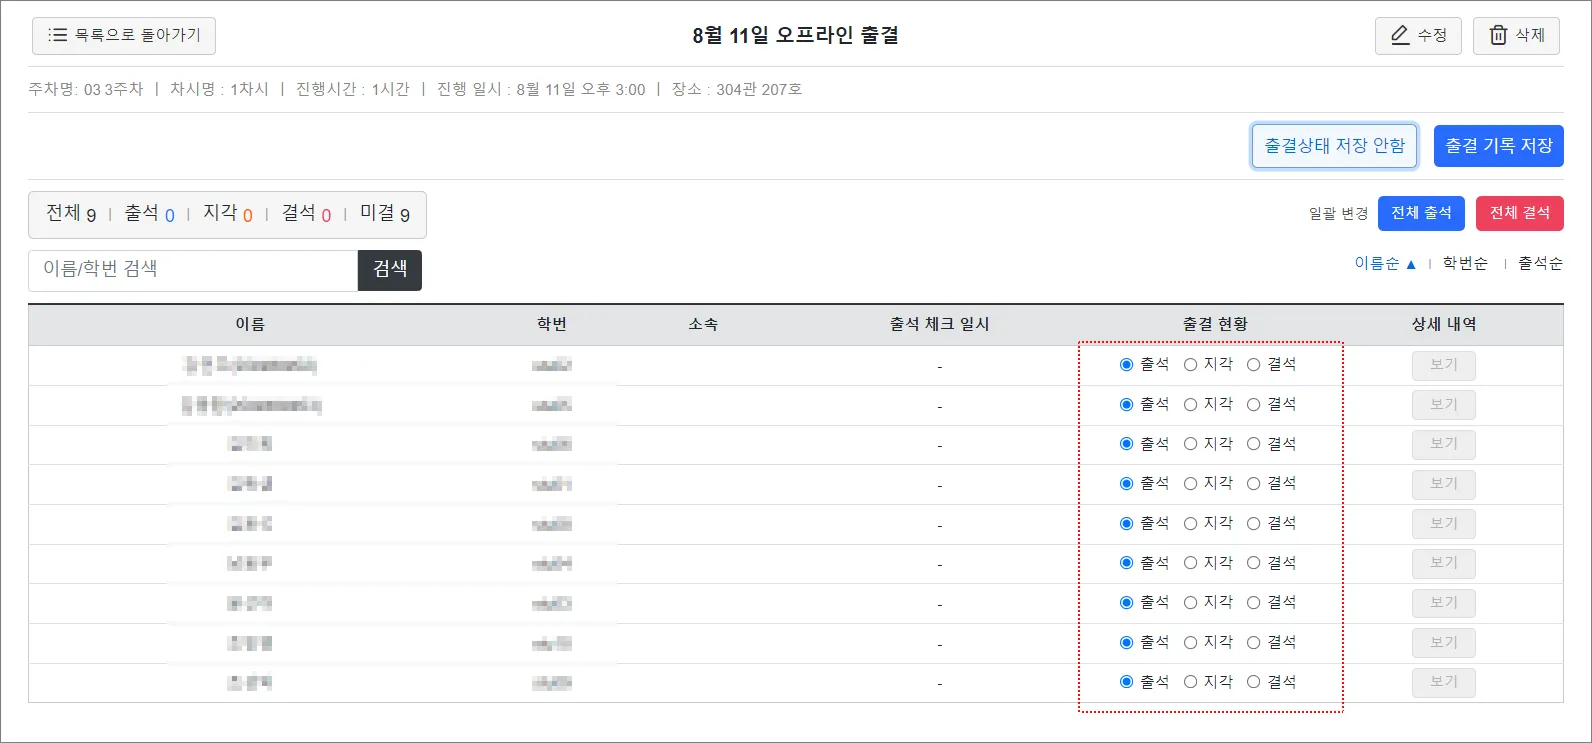Open 보기 details for the third student row
The height and width of the screenshot is (743, 1592).
pos(1443,444)
